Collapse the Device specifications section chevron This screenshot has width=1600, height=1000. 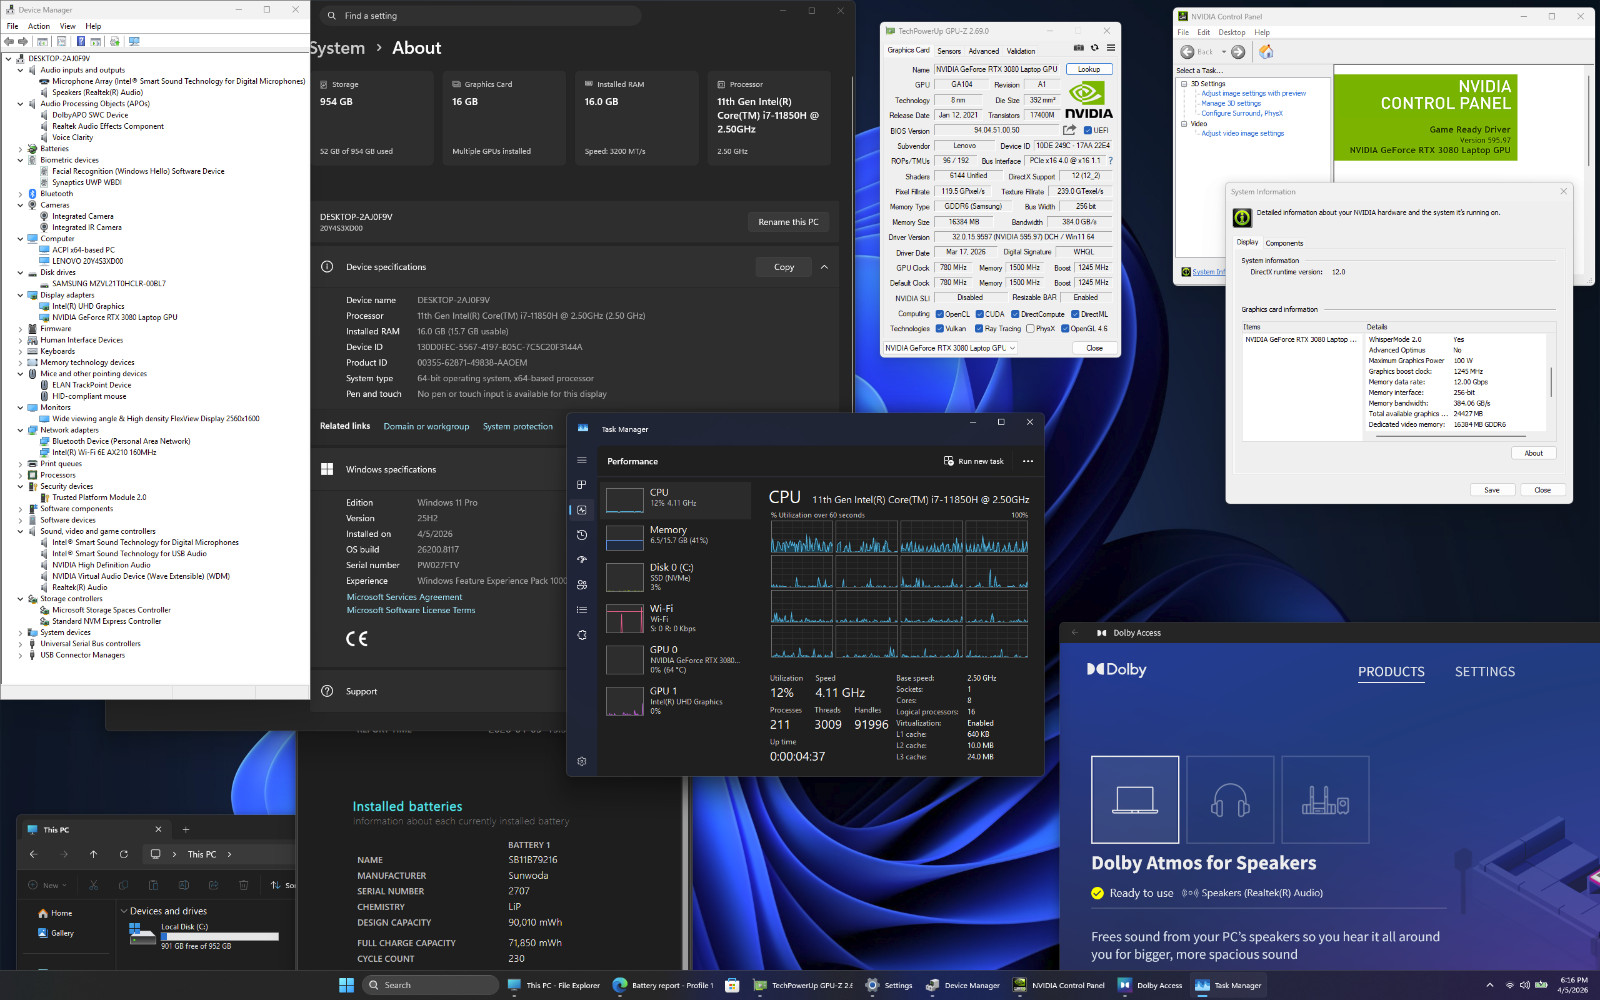[x=824, y=267]
